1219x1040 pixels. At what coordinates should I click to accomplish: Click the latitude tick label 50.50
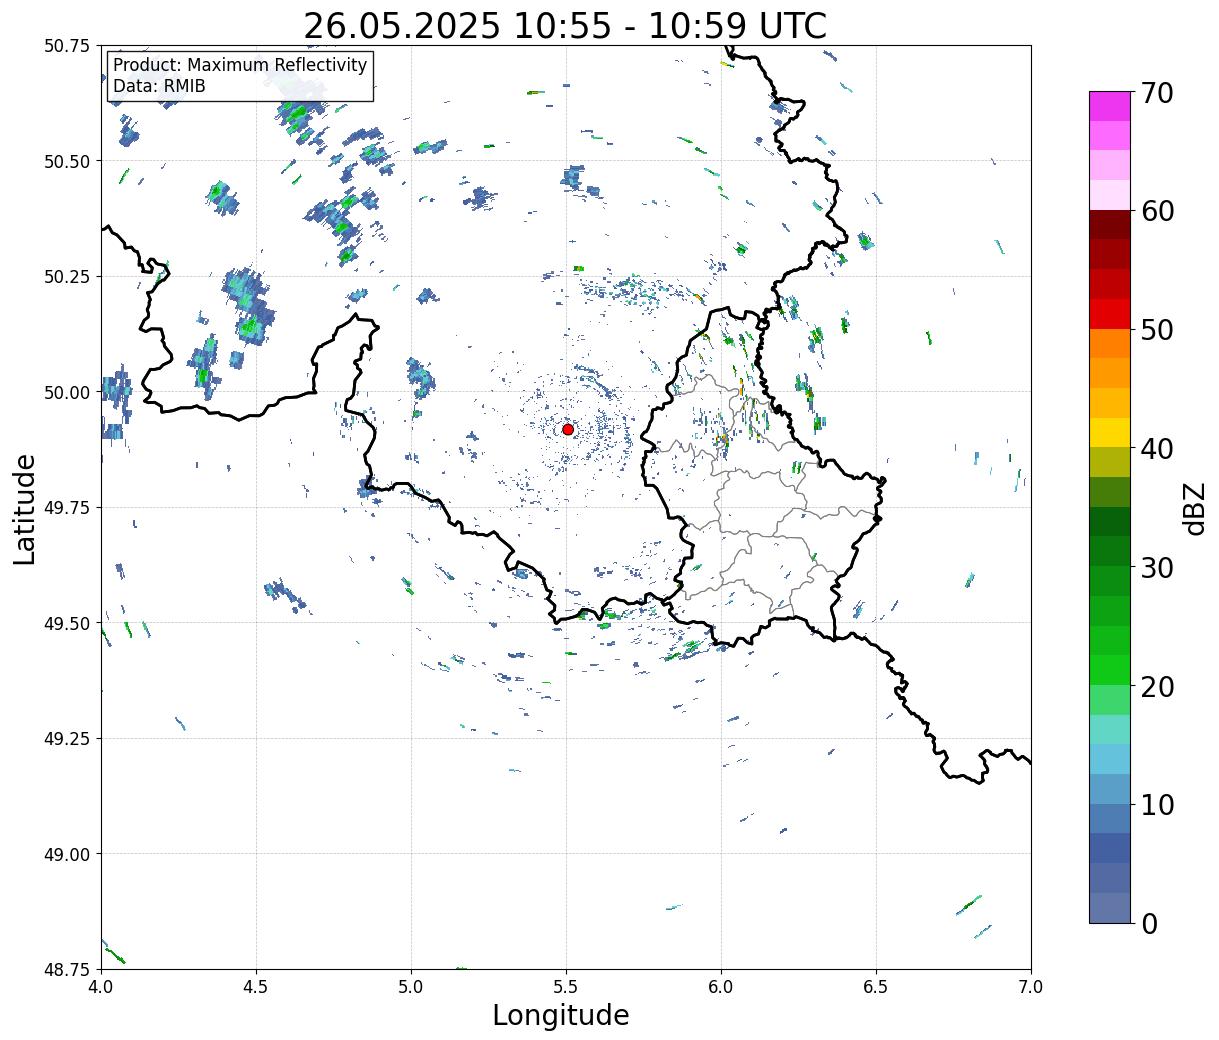(x=67, y=161)
